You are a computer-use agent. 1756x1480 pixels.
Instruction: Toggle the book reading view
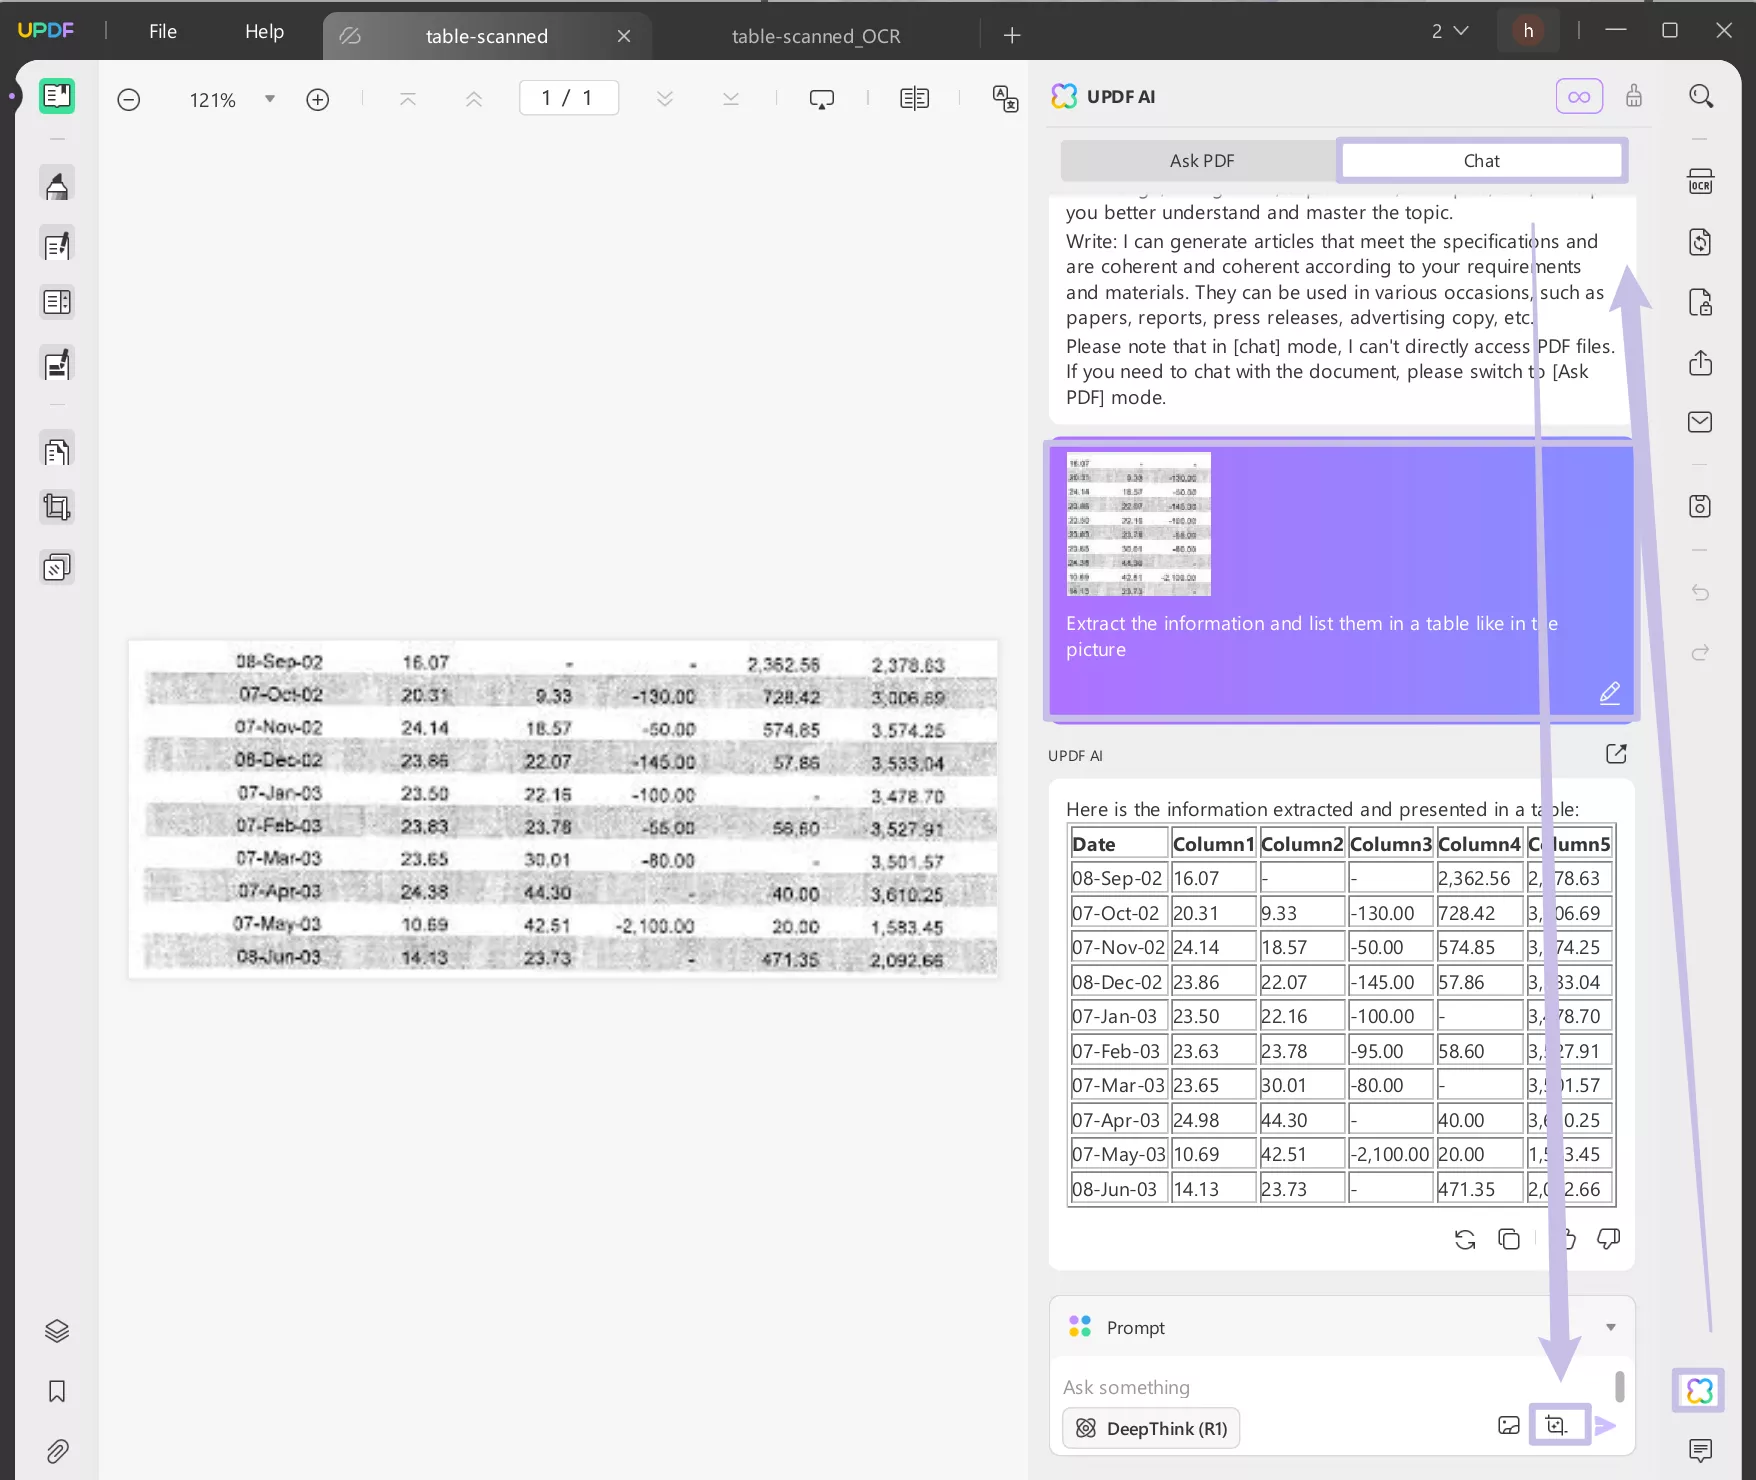click(914, 99)
